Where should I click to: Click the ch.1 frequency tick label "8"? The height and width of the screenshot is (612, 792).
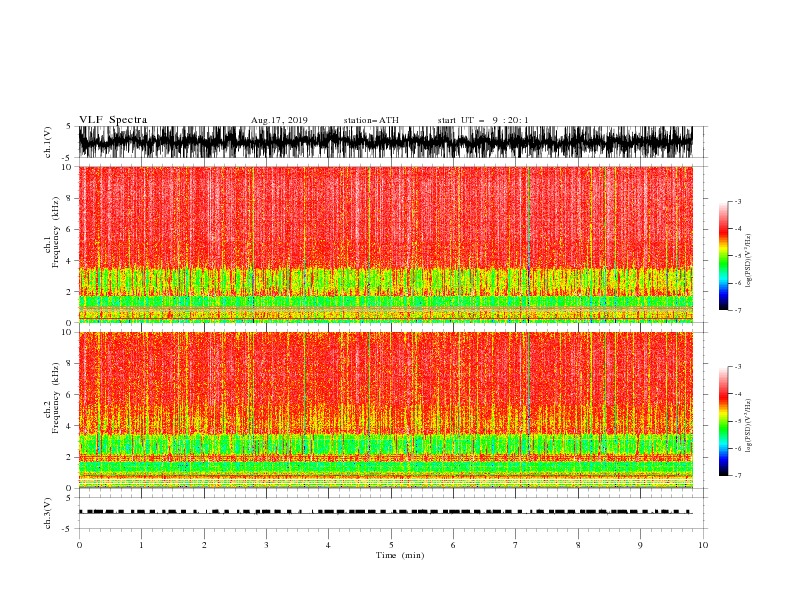[x=69, y=198]
